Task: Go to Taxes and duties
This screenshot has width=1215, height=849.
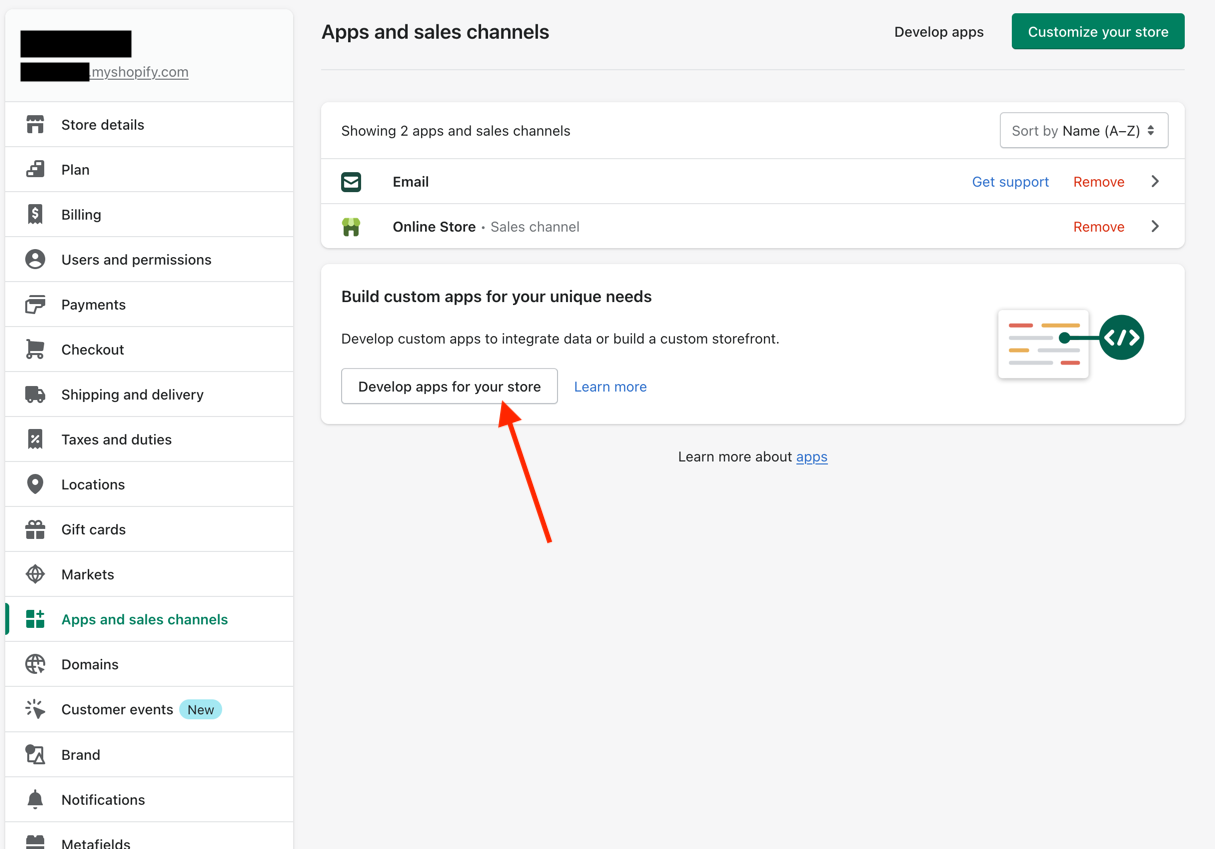Action: [150, 440]
